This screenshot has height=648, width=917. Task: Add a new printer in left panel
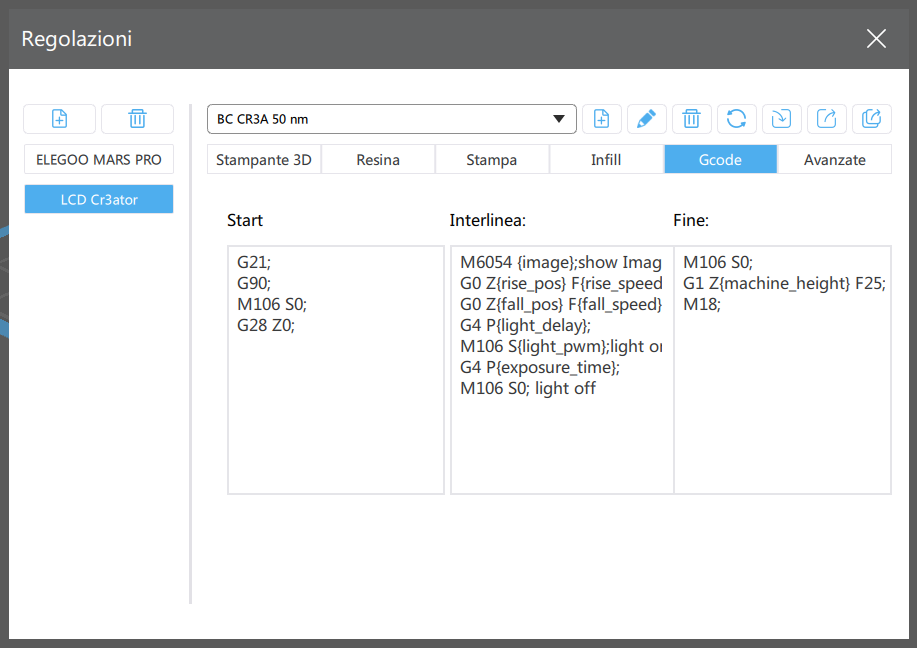click(60, 119)
